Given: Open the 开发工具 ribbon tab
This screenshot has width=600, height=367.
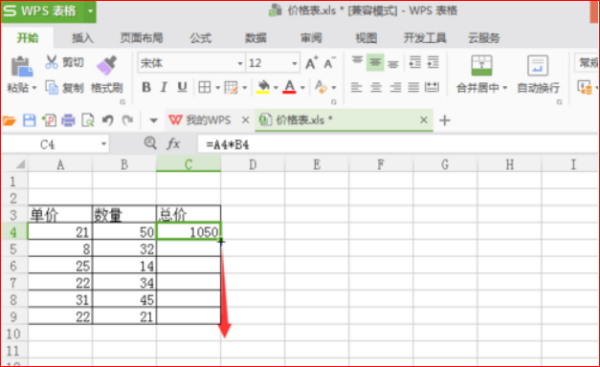Looking at the screenshot, I should point(425,38).
